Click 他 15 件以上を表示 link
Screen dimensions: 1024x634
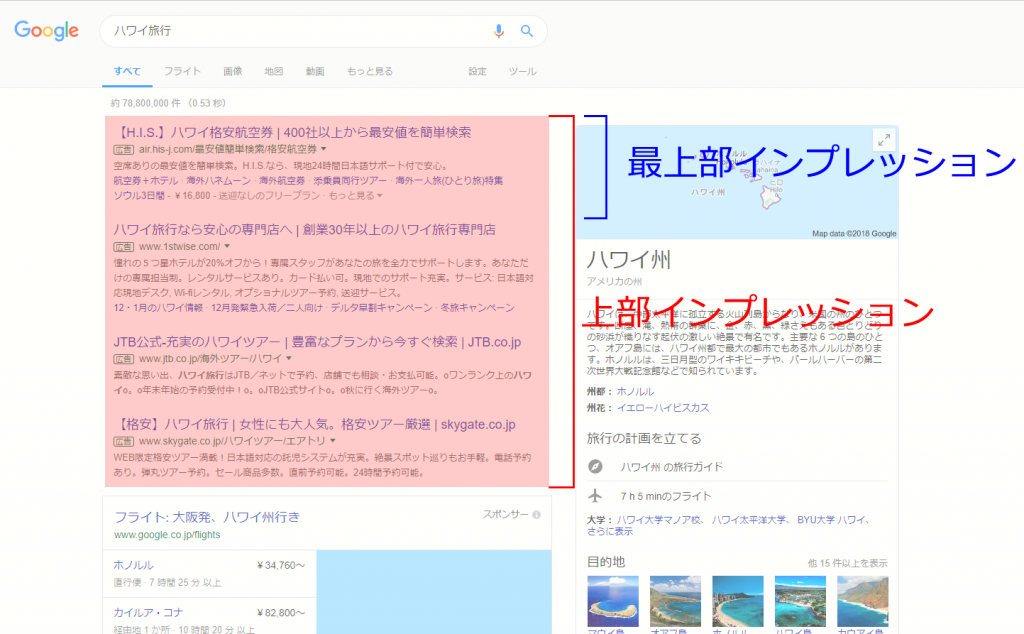click(847, 563)
